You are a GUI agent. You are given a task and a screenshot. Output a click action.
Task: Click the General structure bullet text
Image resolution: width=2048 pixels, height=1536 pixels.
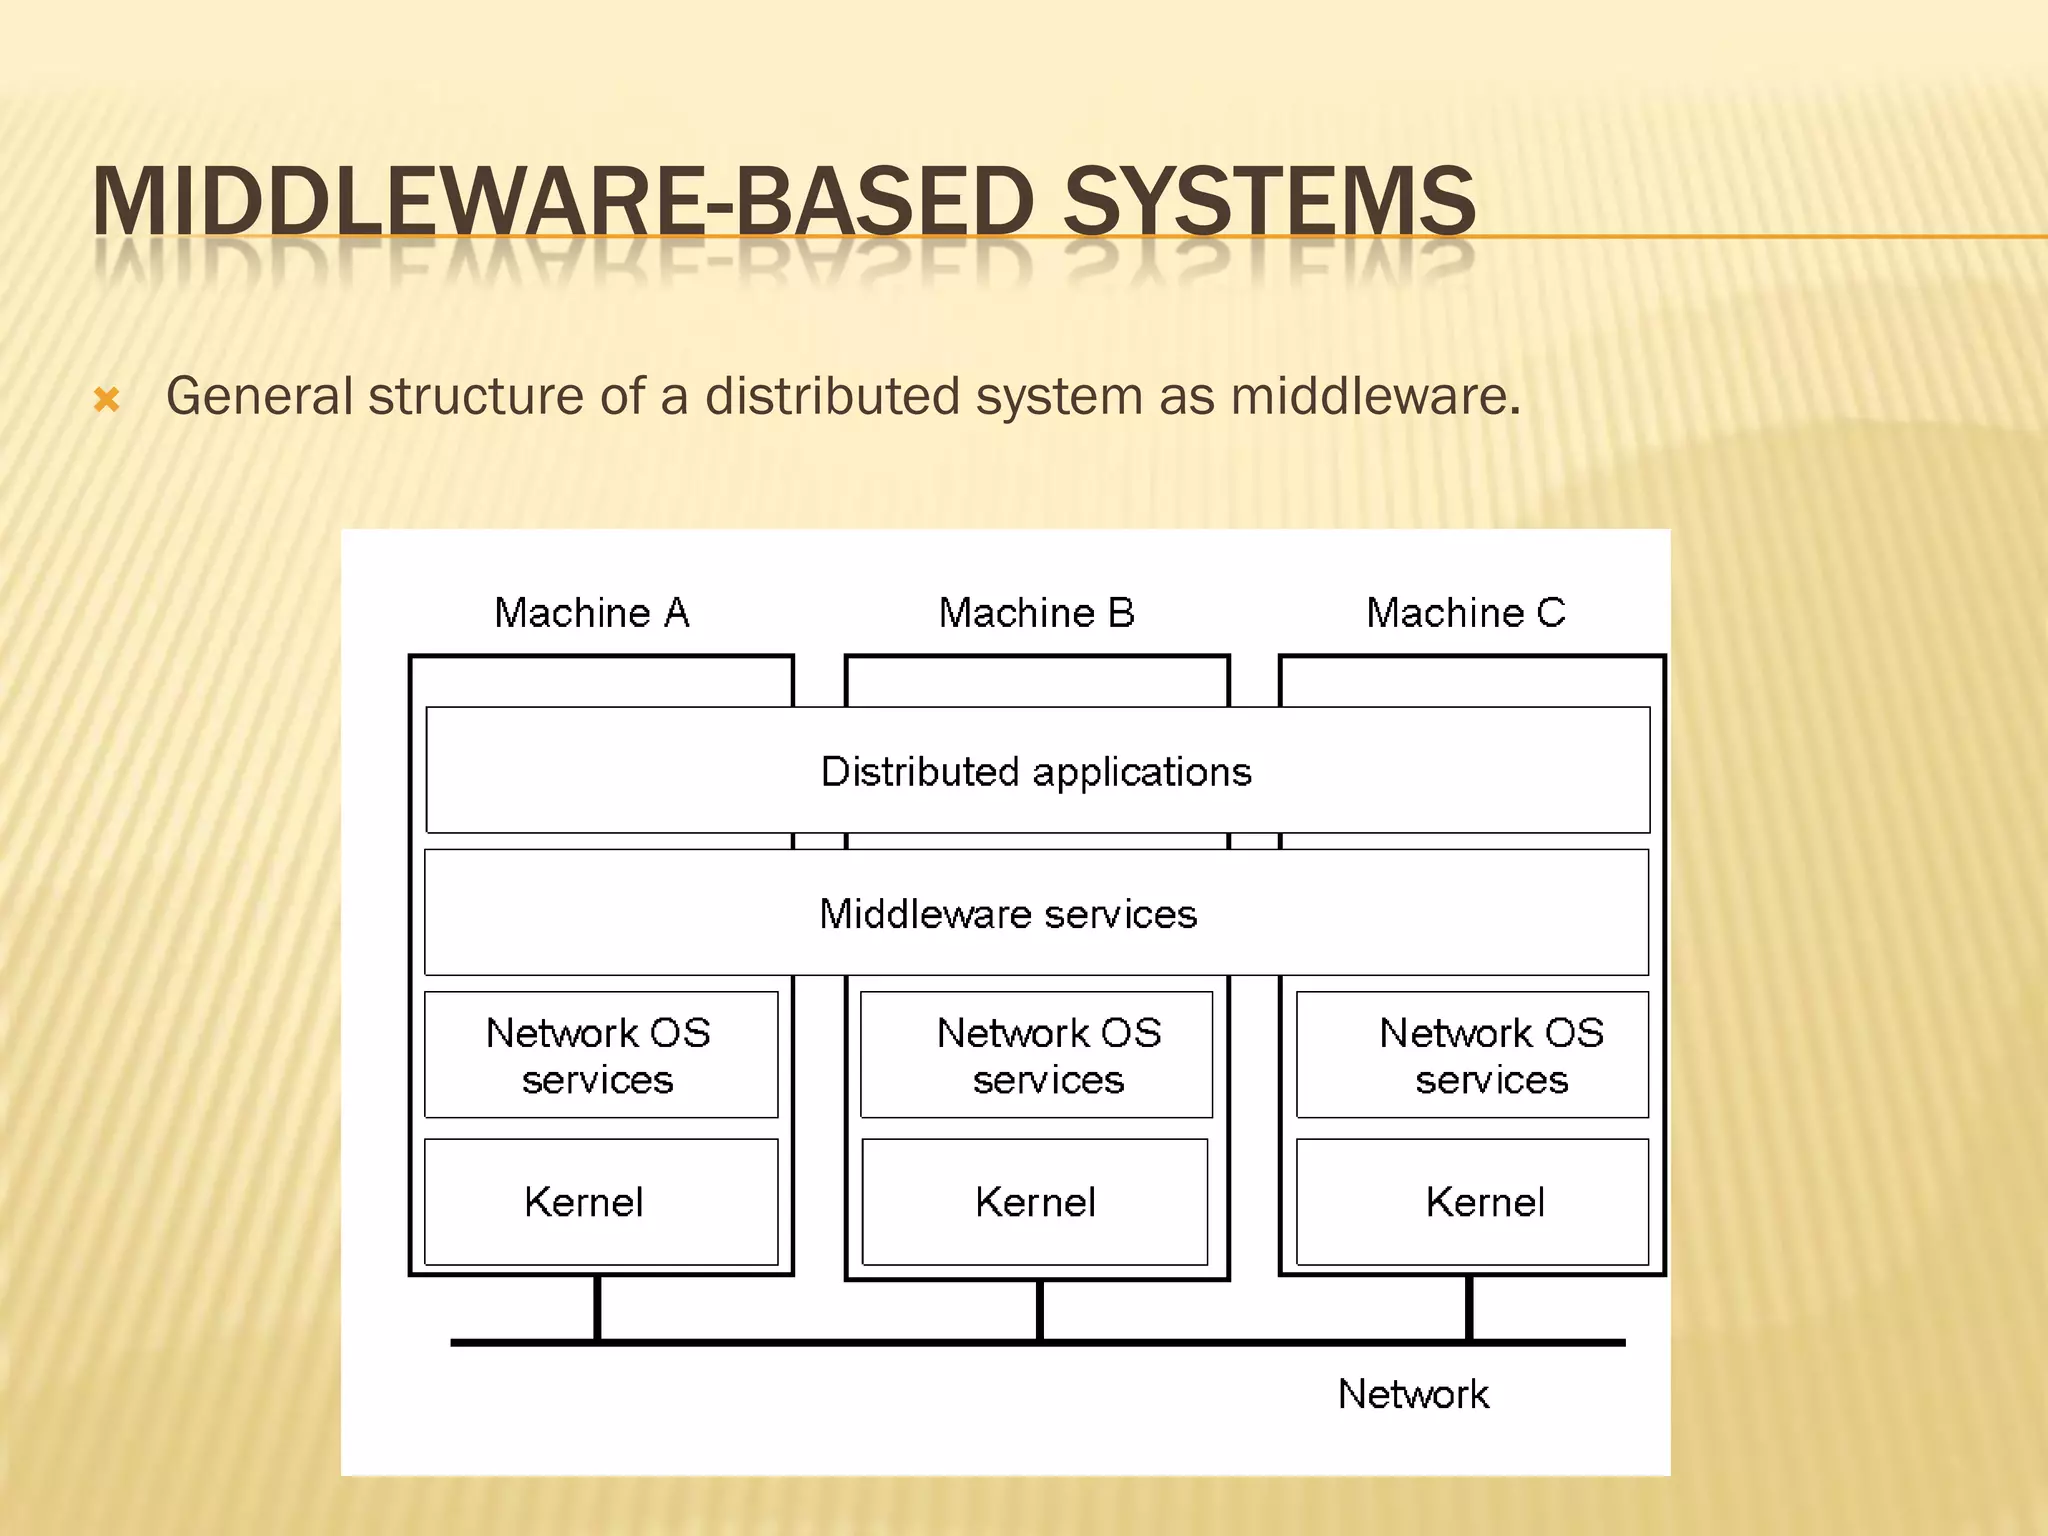(842, 396)
